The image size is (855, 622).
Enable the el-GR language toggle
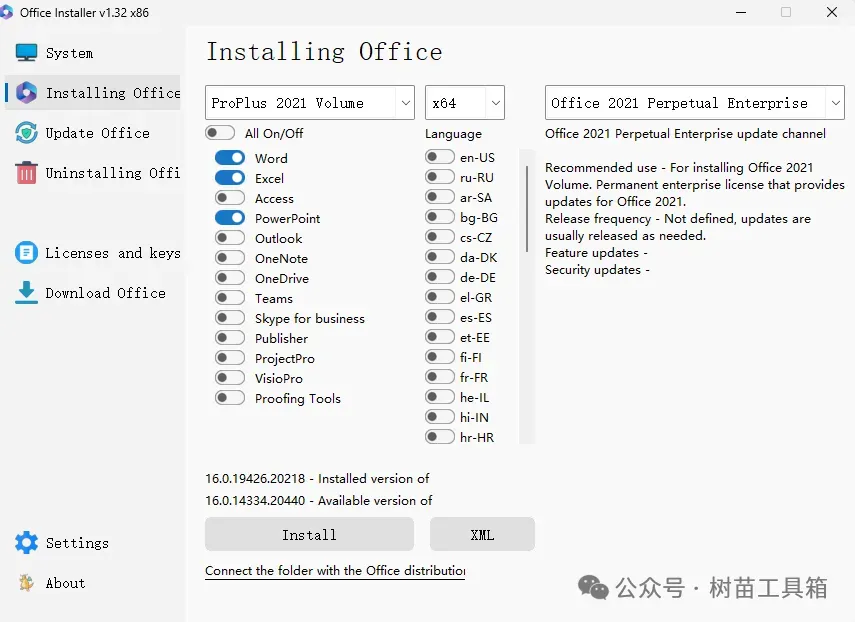coord(439,297)
